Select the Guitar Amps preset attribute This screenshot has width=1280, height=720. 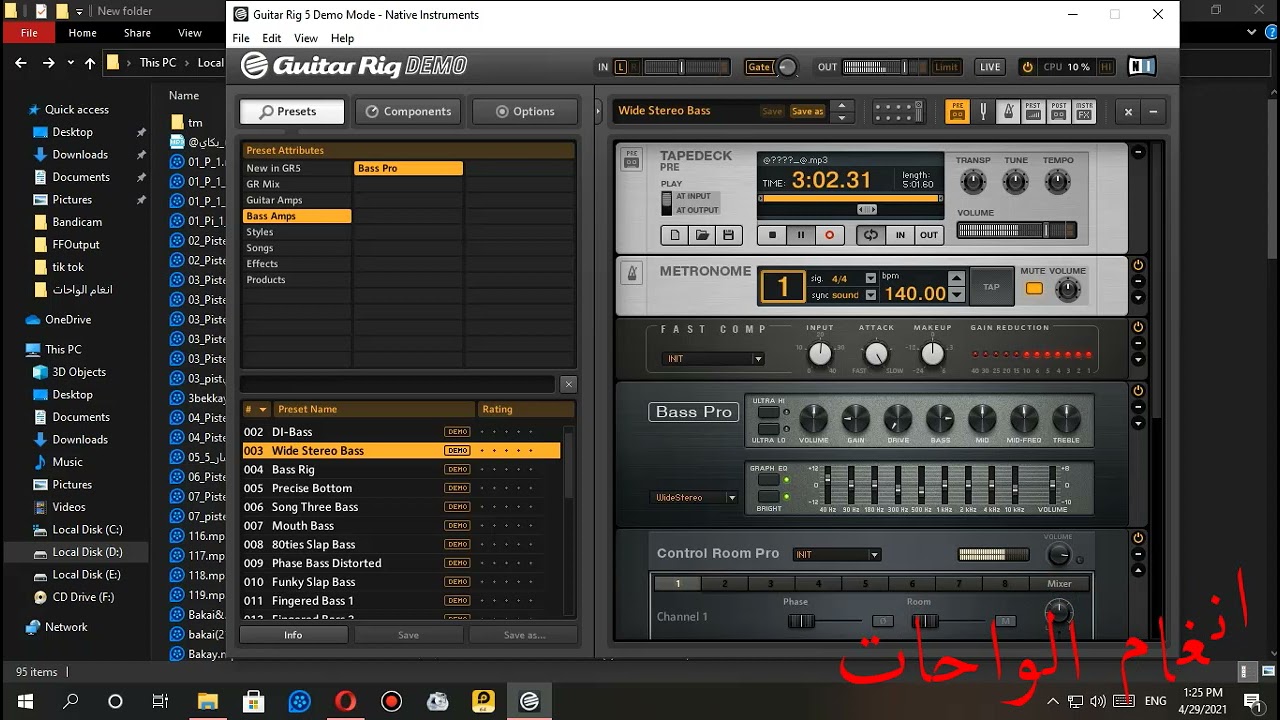(297, 200)
